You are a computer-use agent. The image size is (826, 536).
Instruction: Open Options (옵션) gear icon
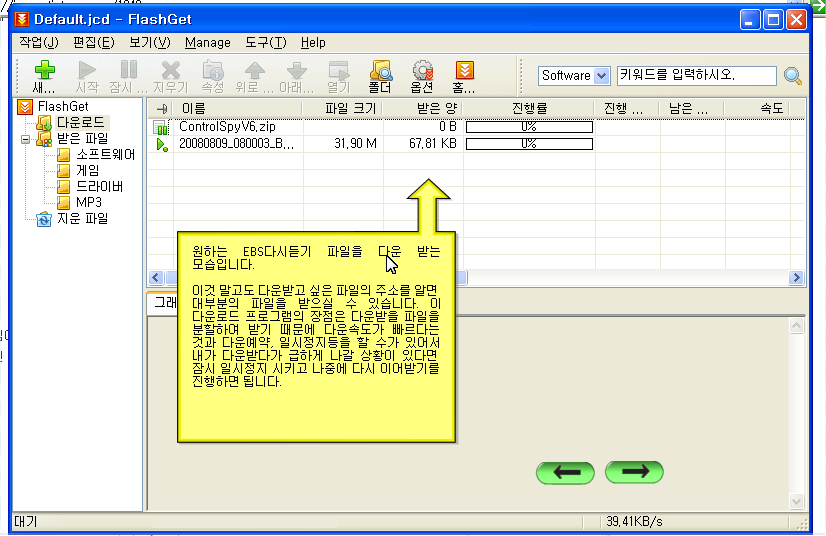pyautogui.click(x=422, y=71)
